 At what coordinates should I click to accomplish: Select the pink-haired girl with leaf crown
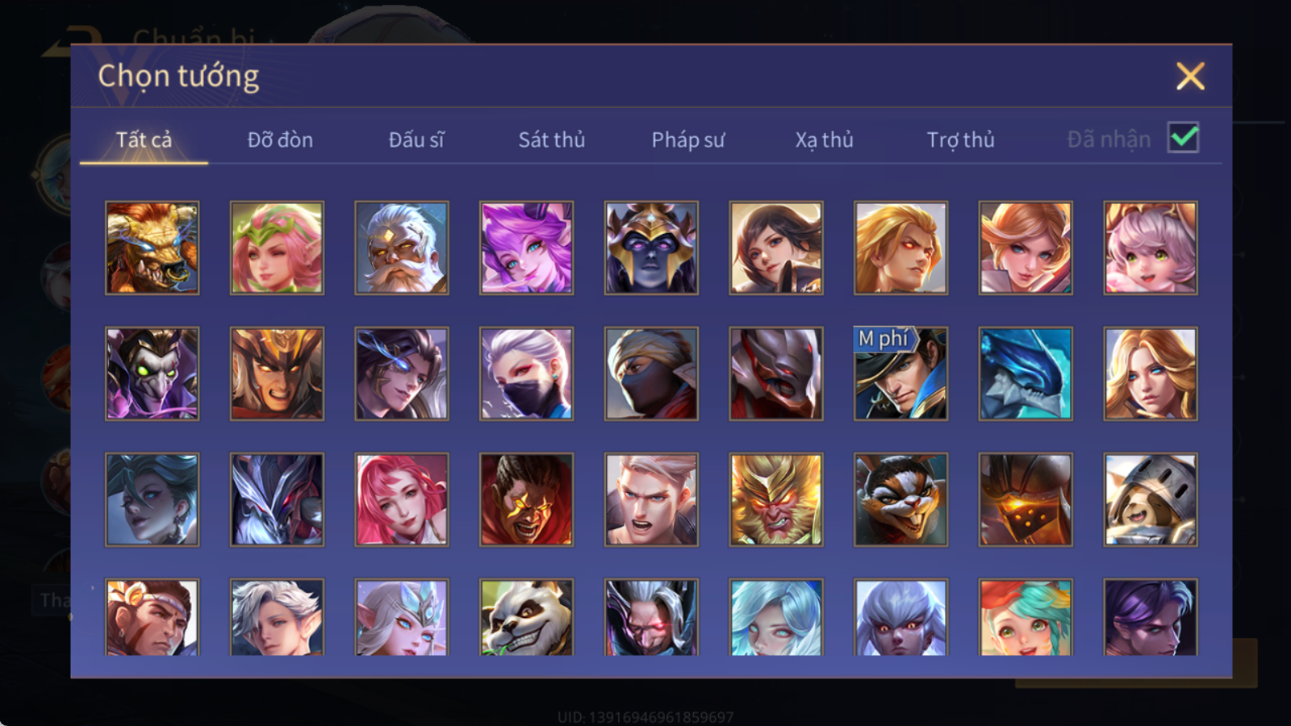click(x=277, y=248)
